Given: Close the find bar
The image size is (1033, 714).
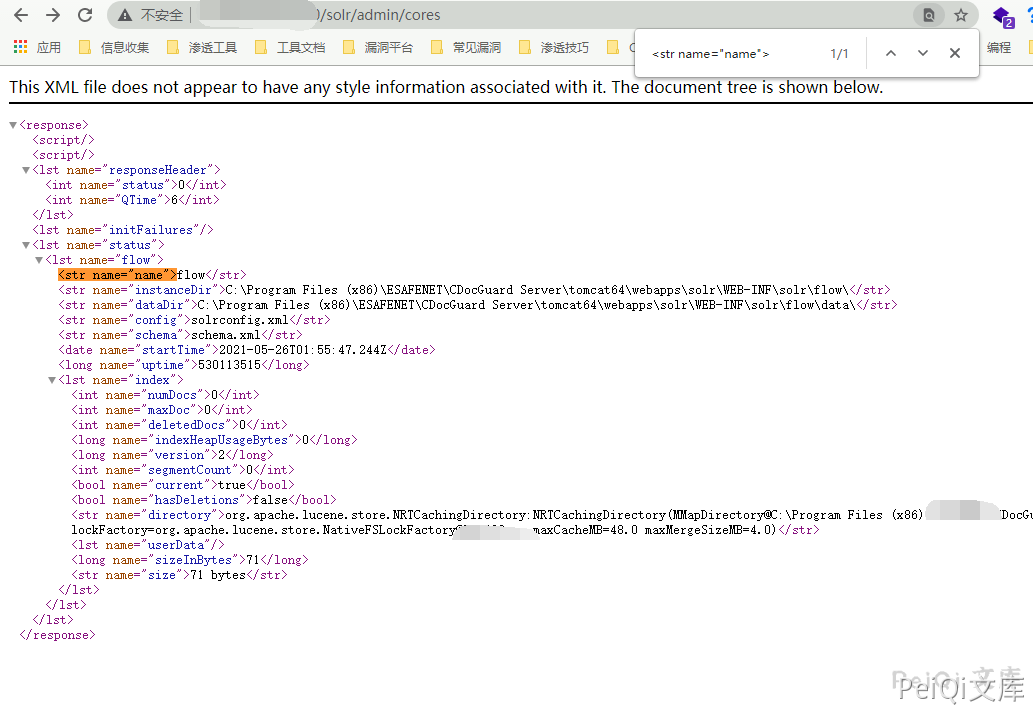Looking at the screenshot, I should coord(955,53).
